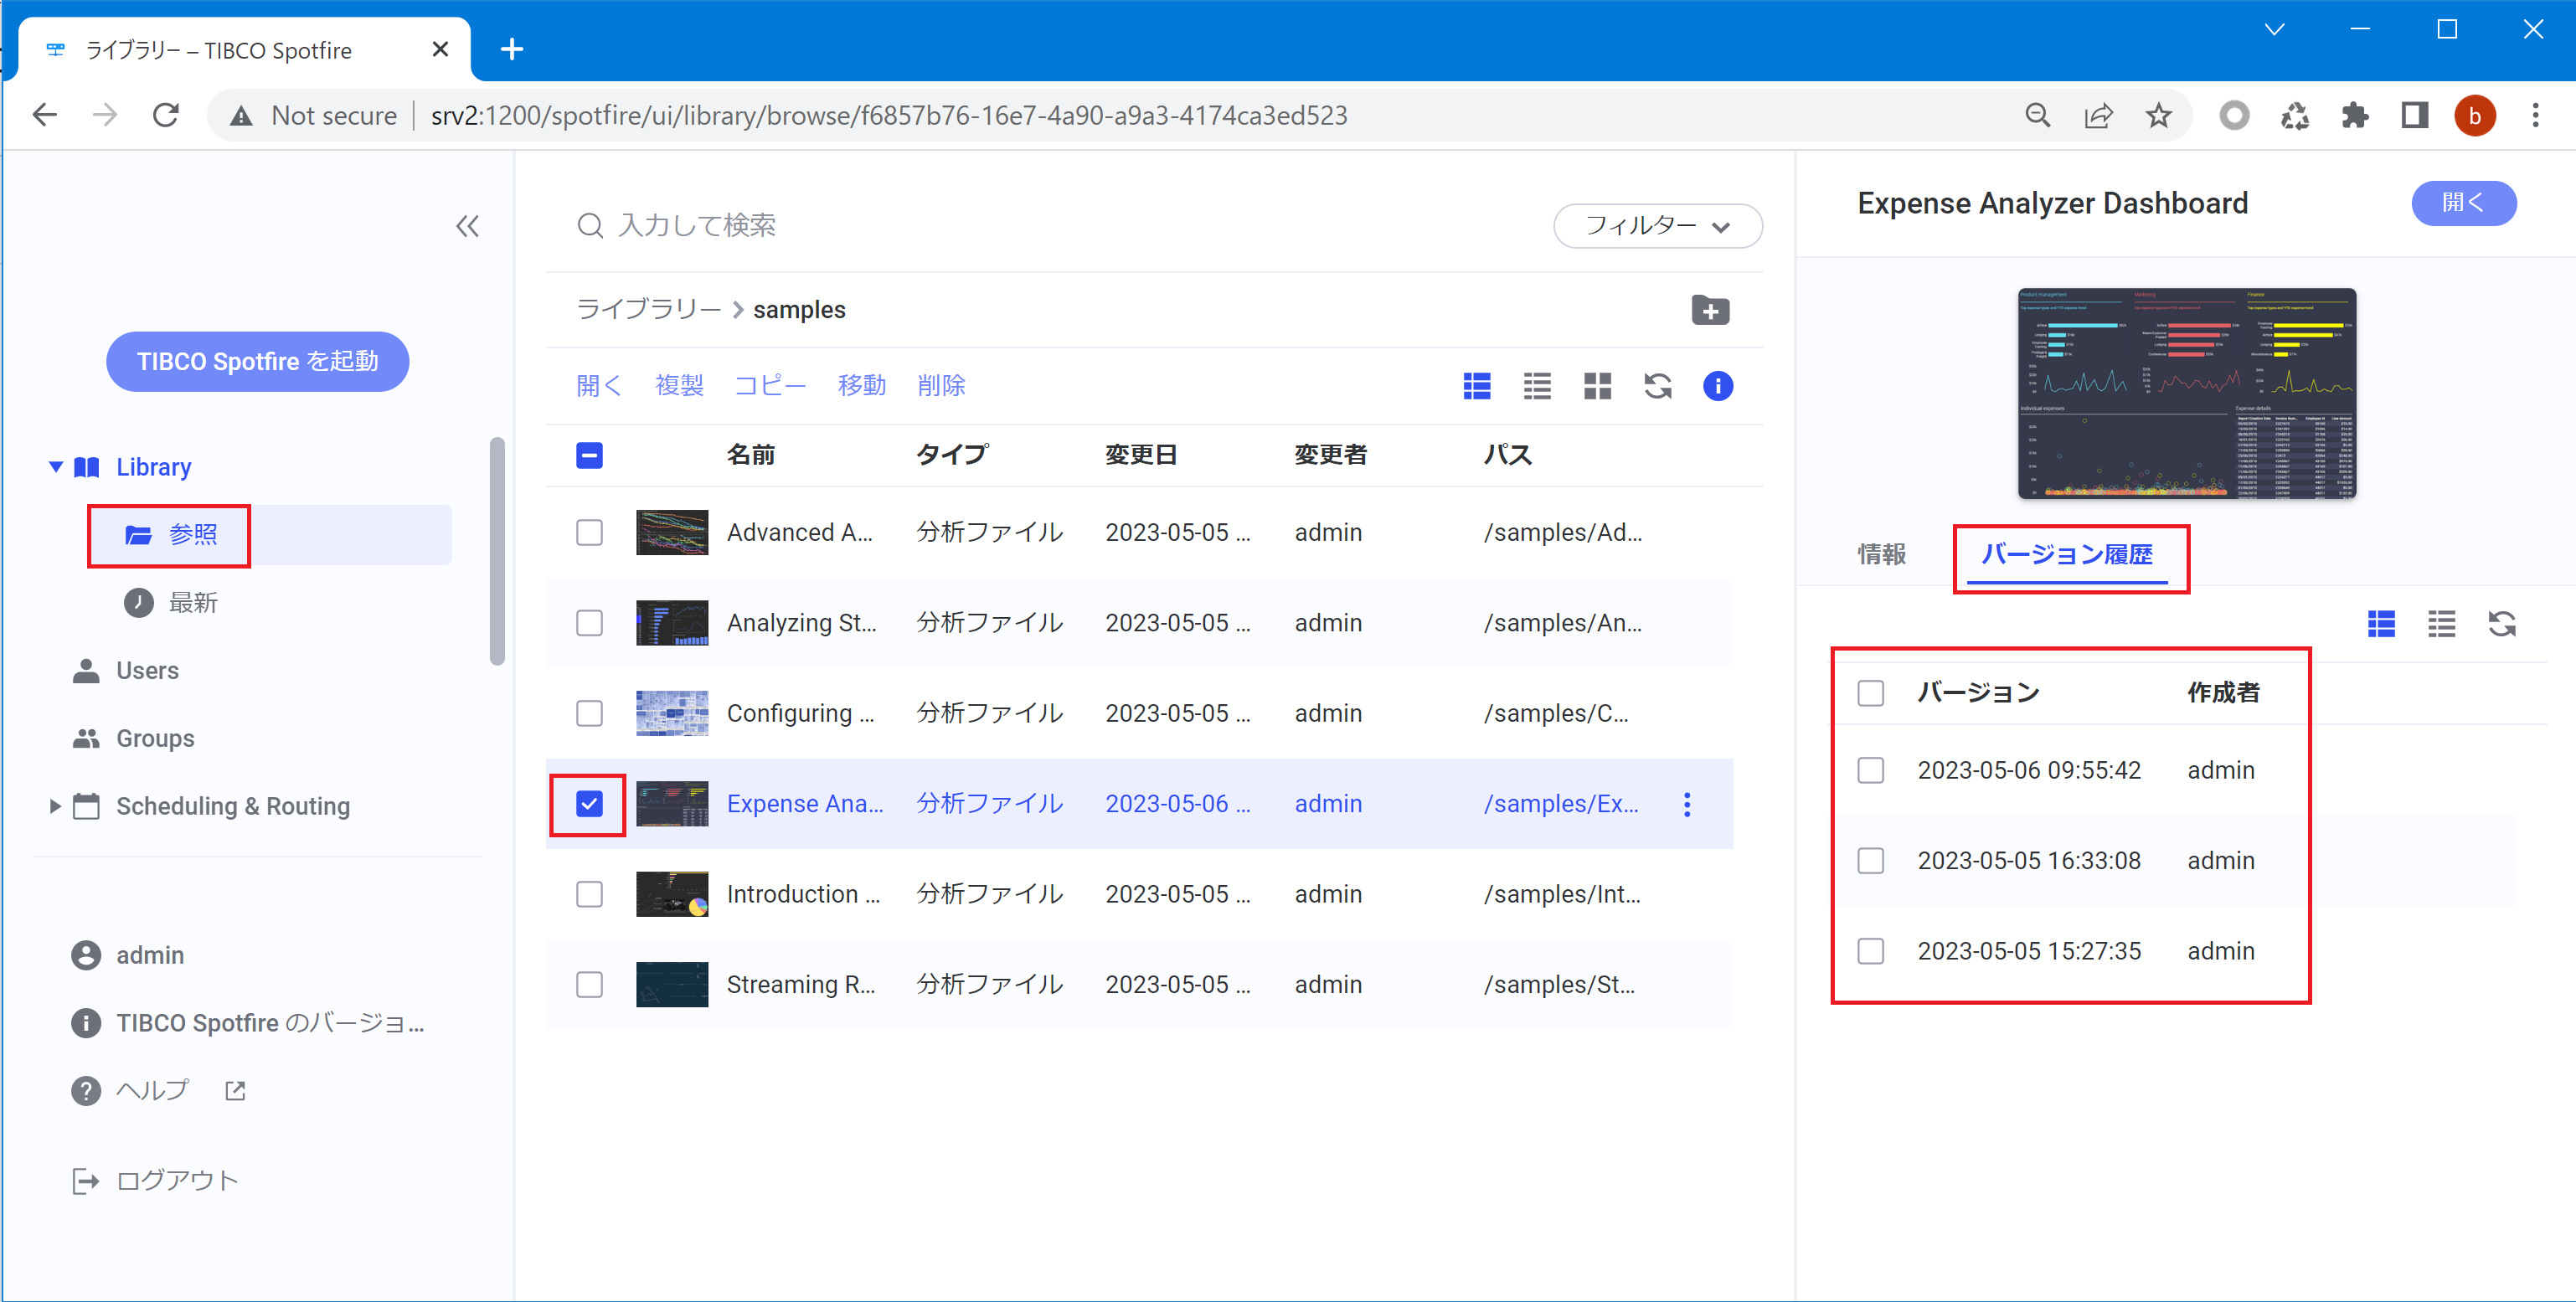
Task: Switch version history to detailed view
Action: (x=2381, y=624)
